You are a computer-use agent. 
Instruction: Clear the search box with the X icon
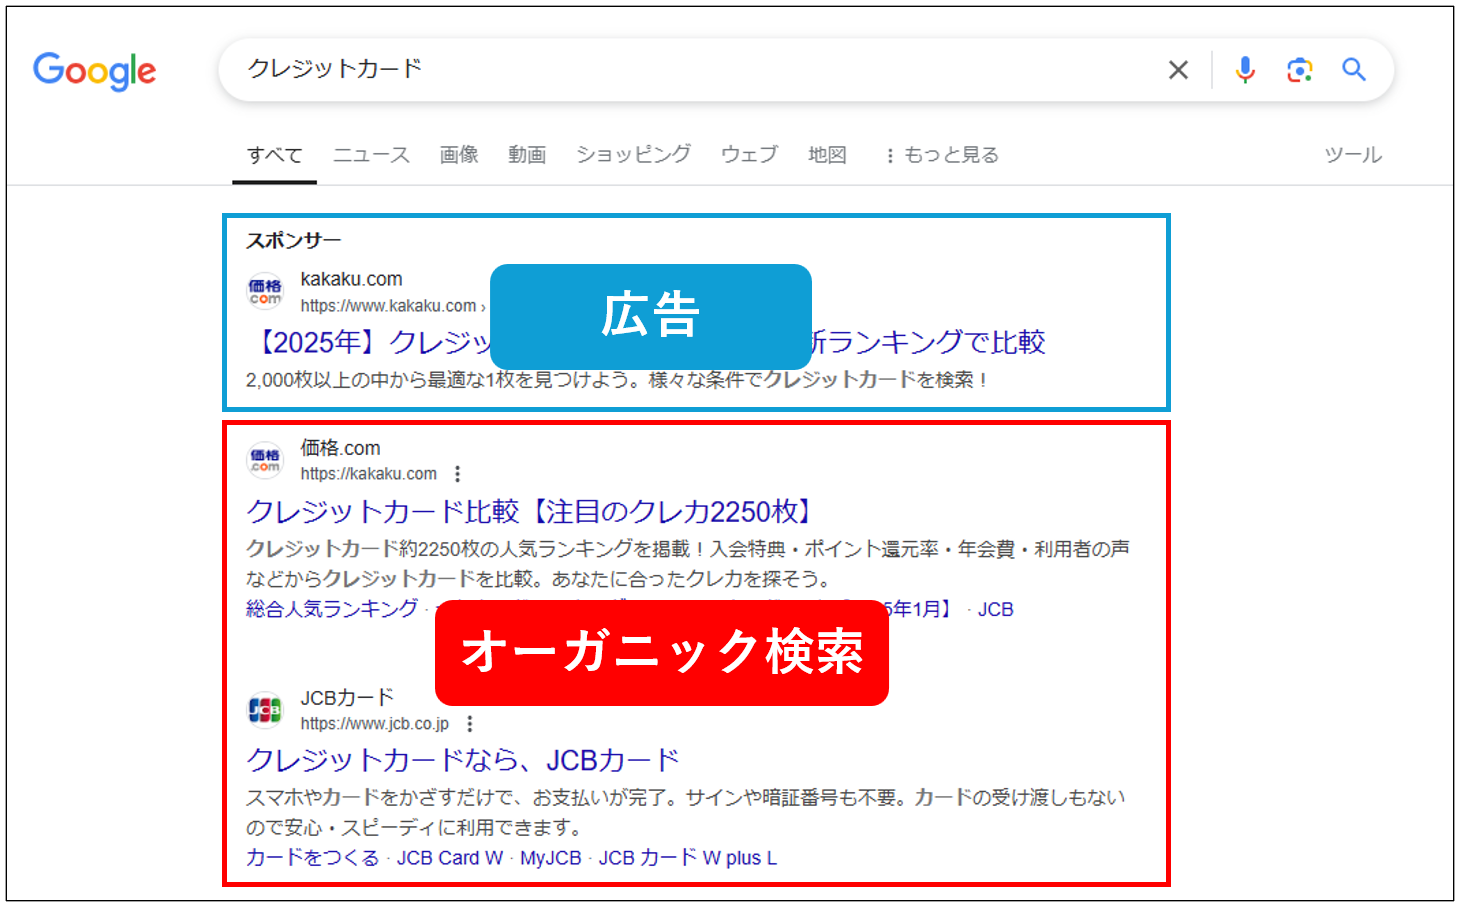click(x=1178, y=70)
